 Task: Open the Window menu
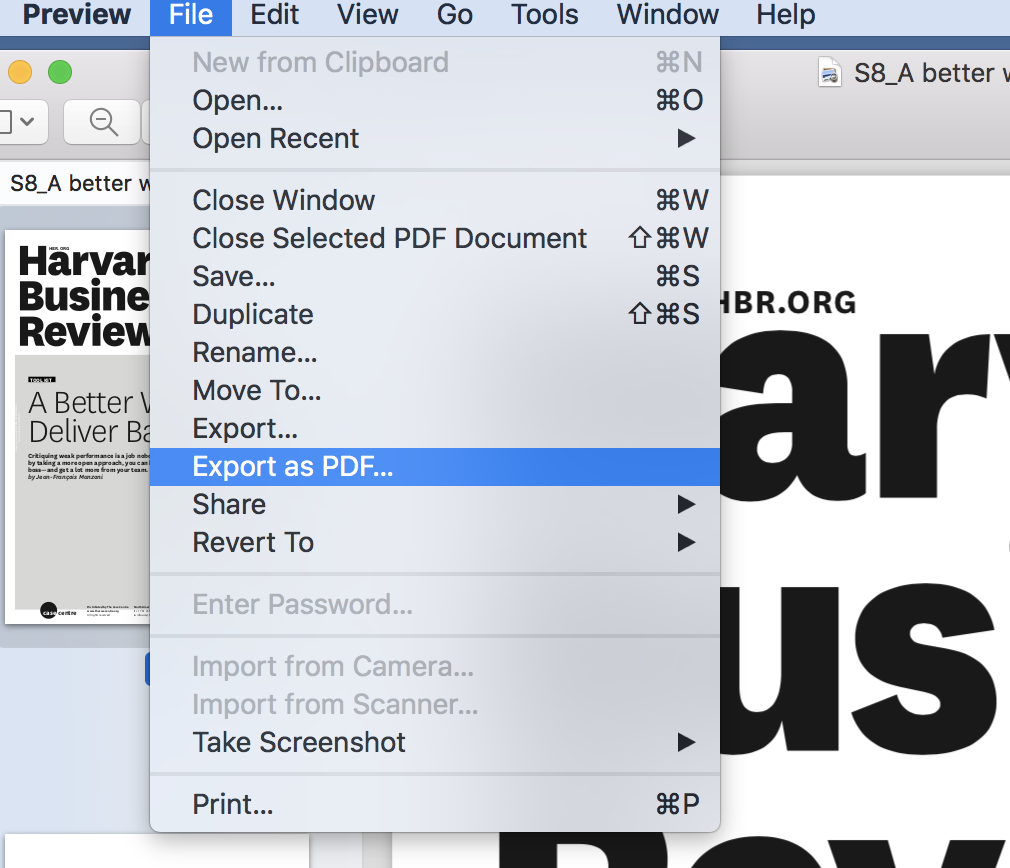tap(667, 15)
